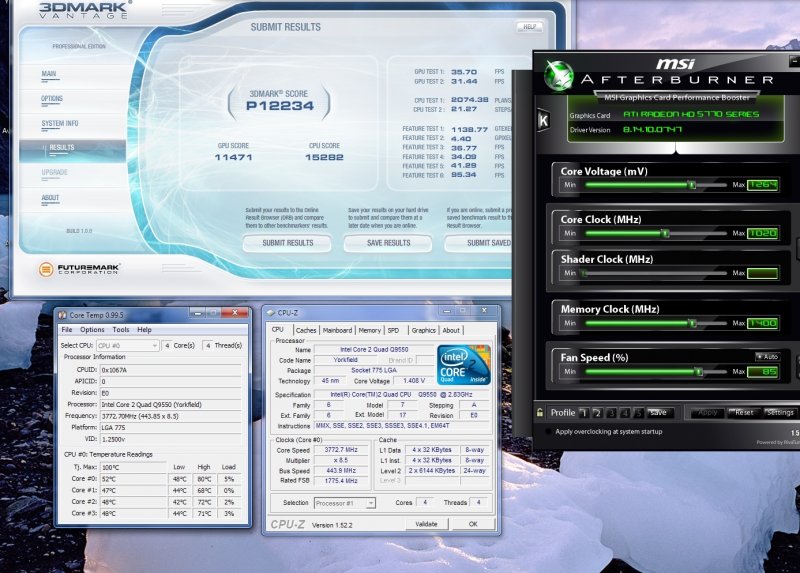800x573 pixels.
Task: Open the Processor #1 selection dropdown in CPU-Z
Action: (x=345, y=503)
